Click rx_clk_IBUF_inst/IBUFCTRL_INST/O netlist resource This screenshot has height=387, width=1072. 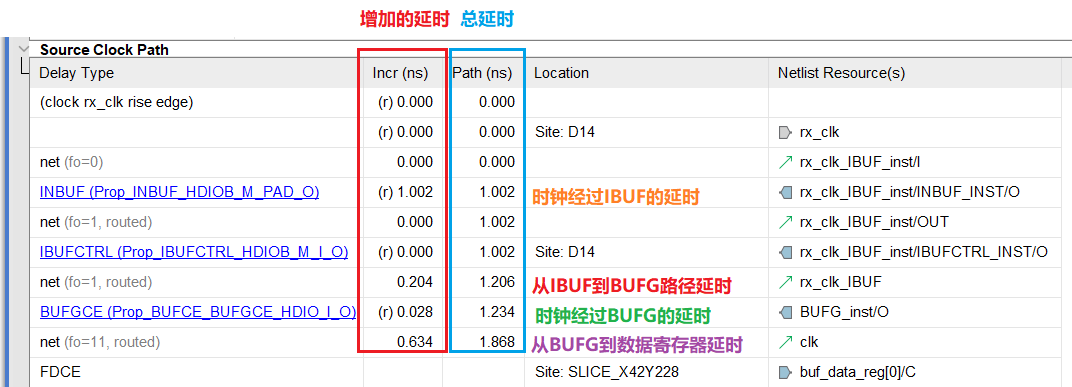pos(924,252)
